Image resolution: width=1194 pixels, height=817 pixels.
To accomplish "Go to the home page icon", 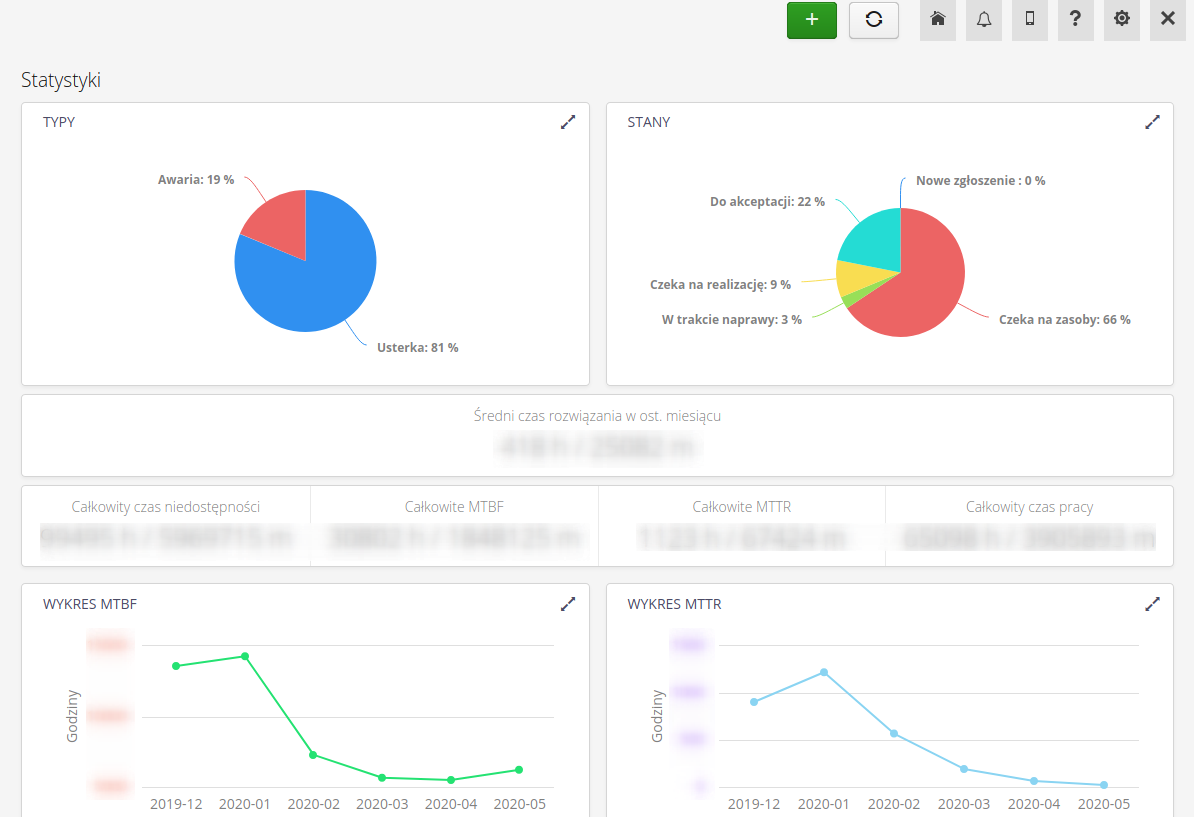I will pos(937,20).
